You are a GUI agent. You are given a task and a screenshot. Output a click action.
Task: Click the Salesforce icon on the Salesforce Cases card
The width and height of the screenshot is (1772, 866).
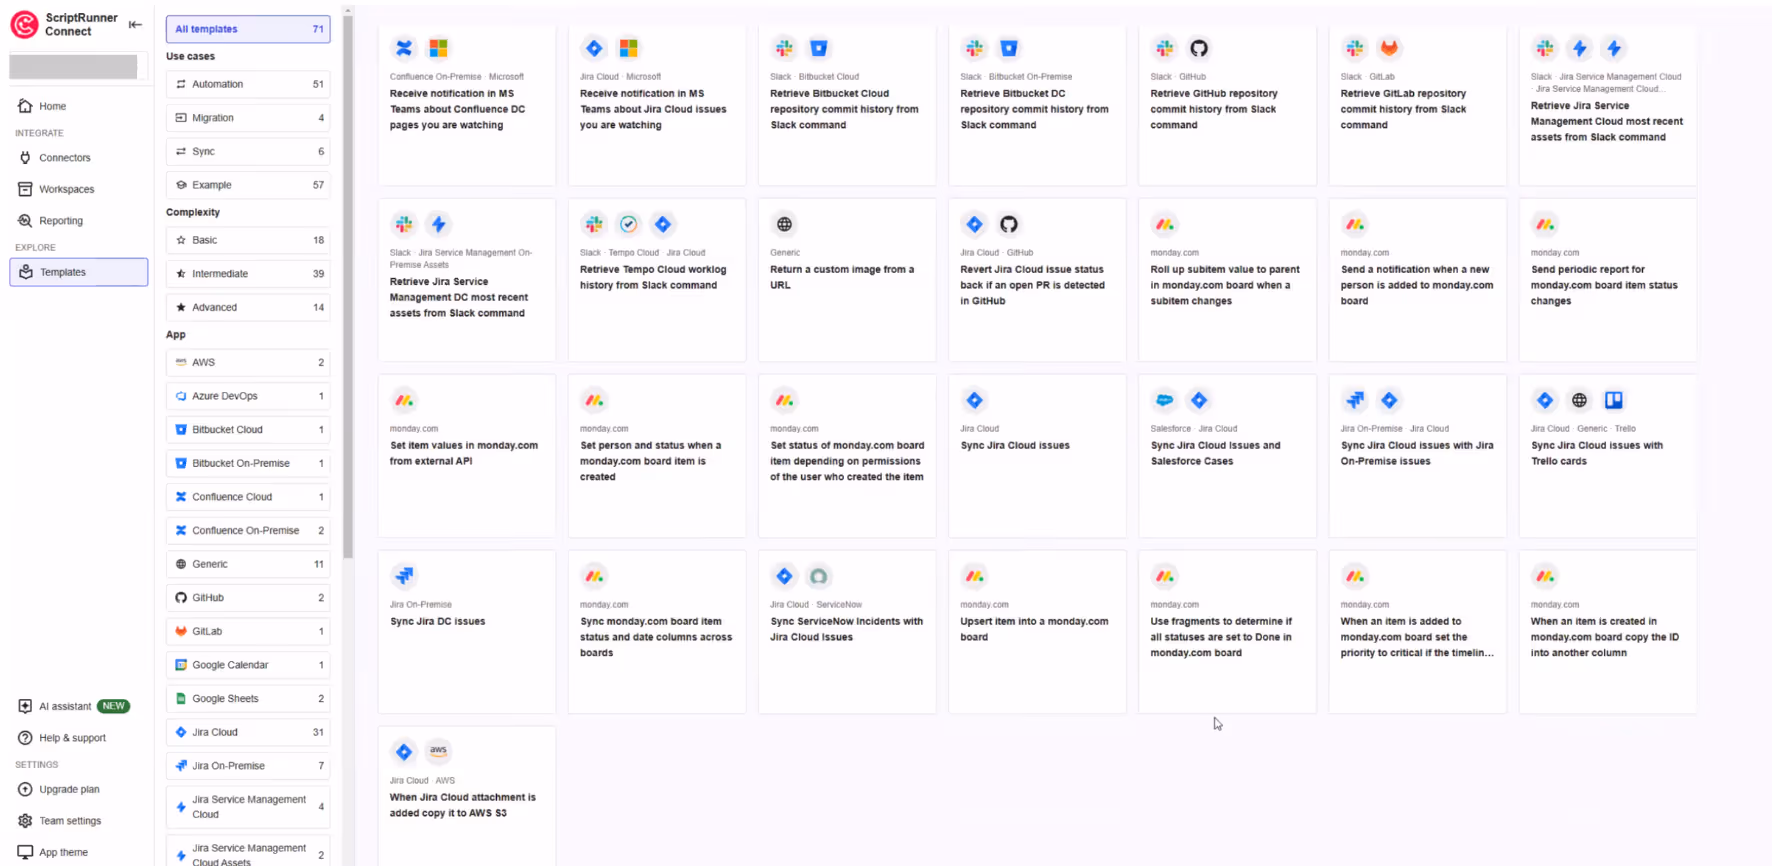(x=1164, y=400)
